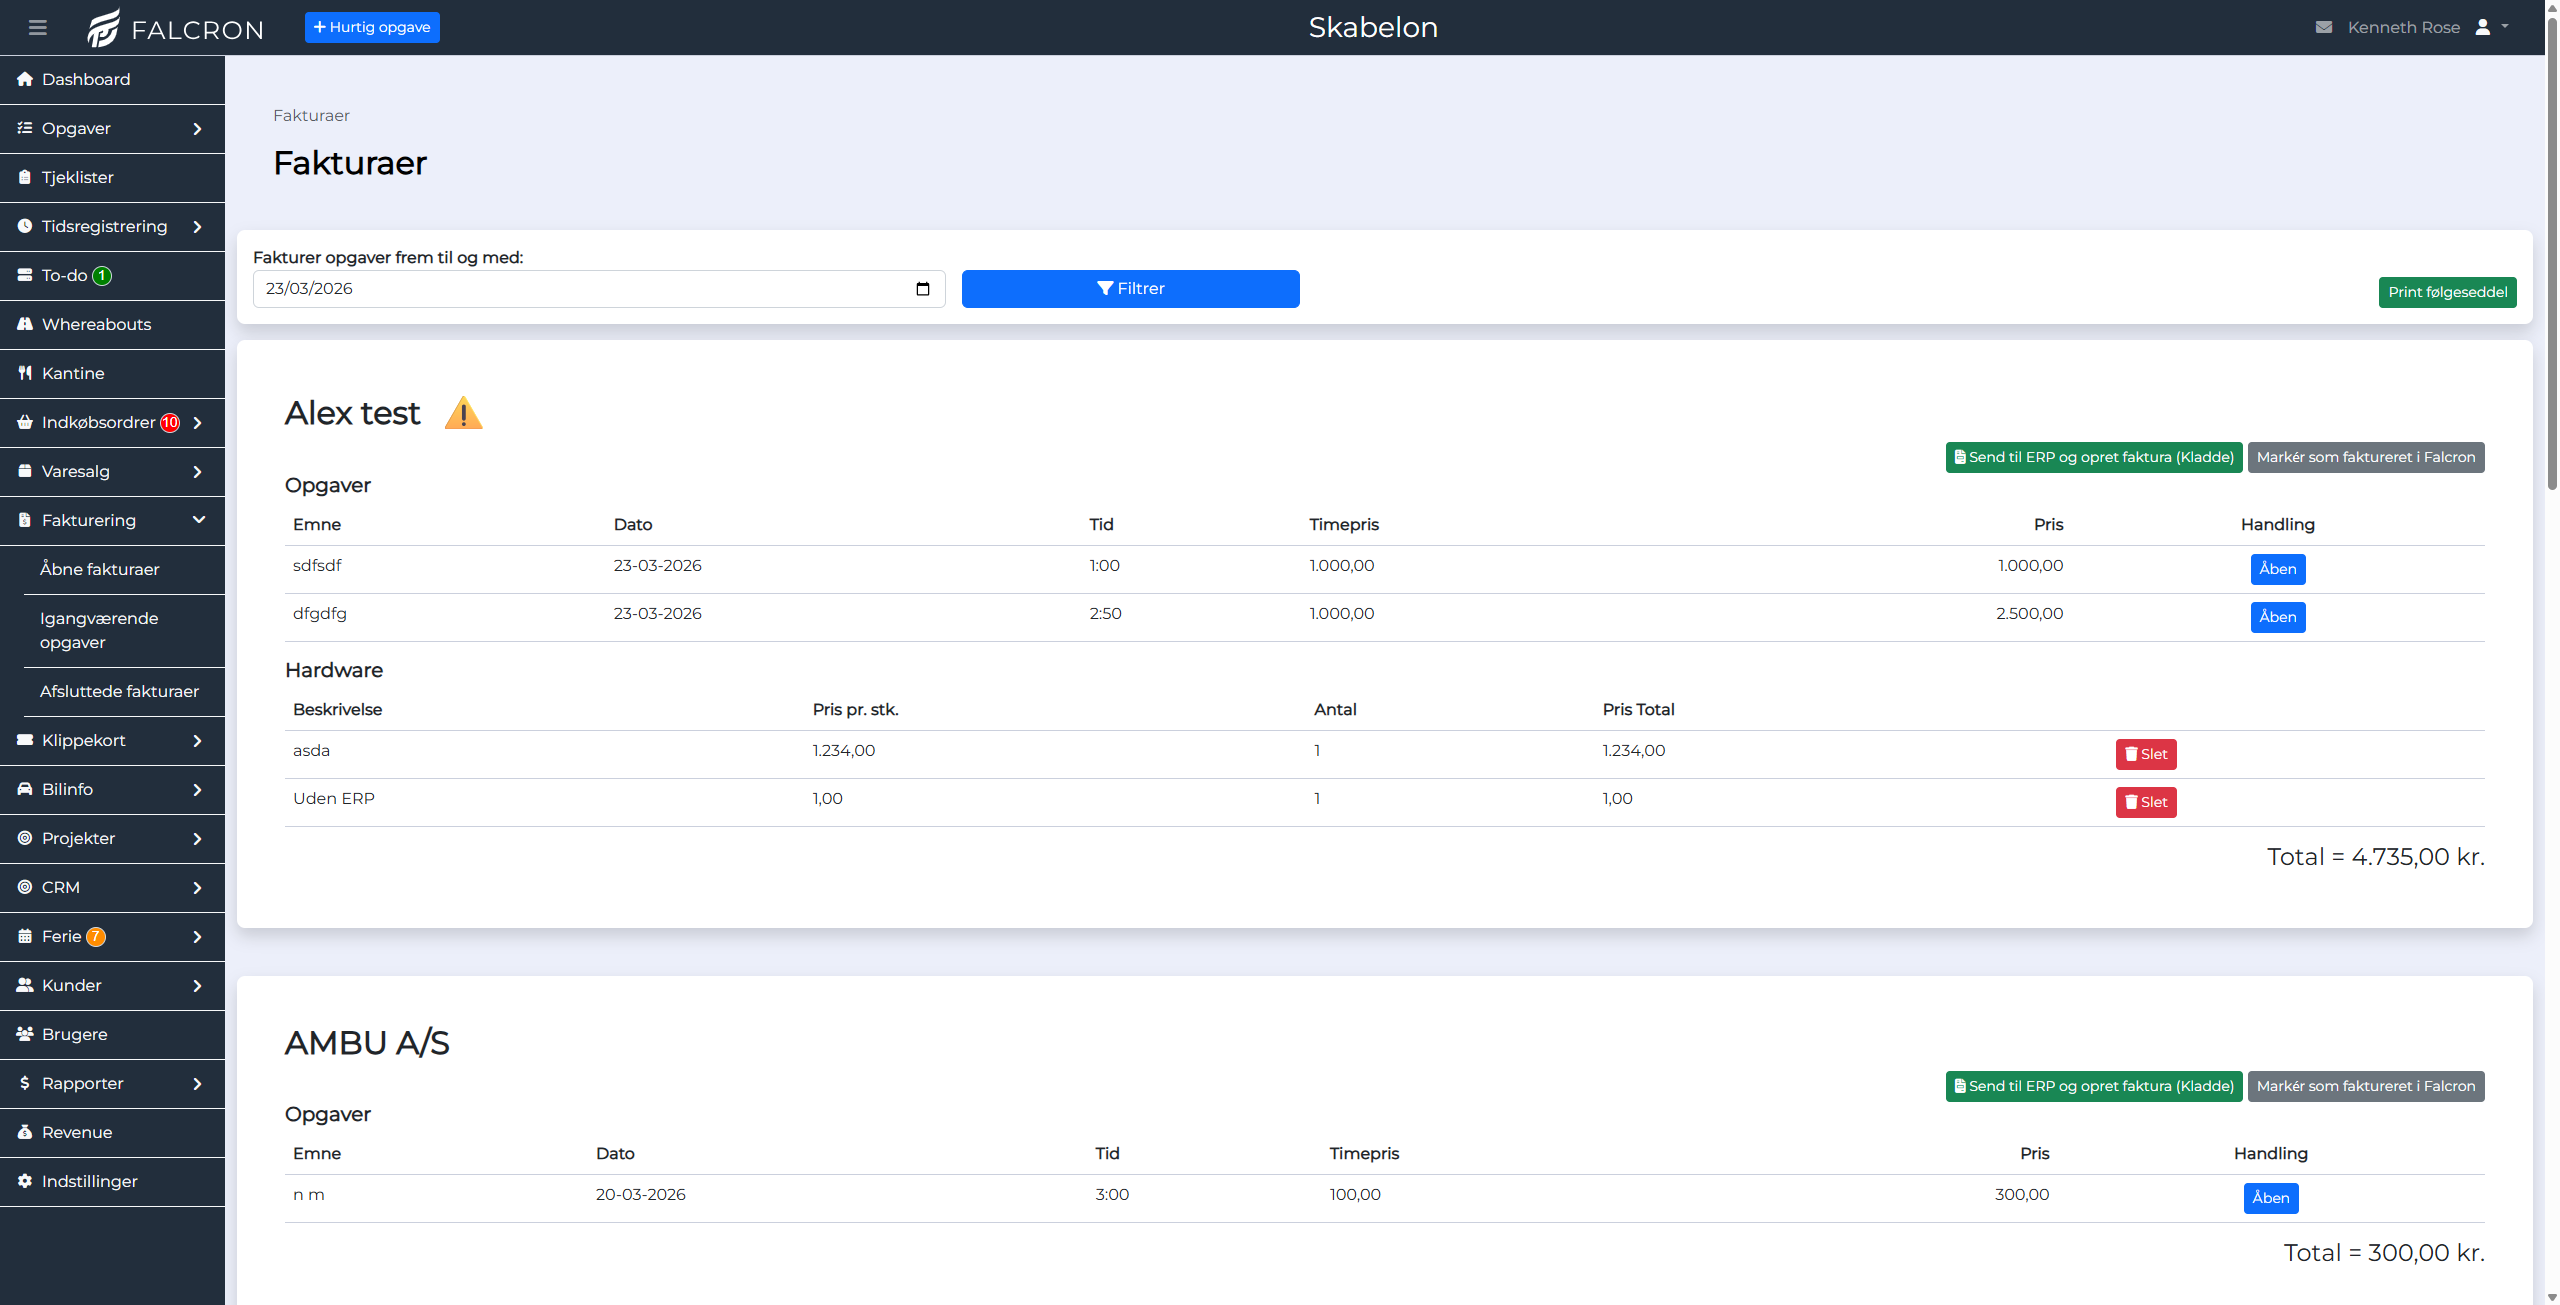Open the user profile icon dropdown
The width and height of the screenshot is (2560, 1305).
point(2490,27)
